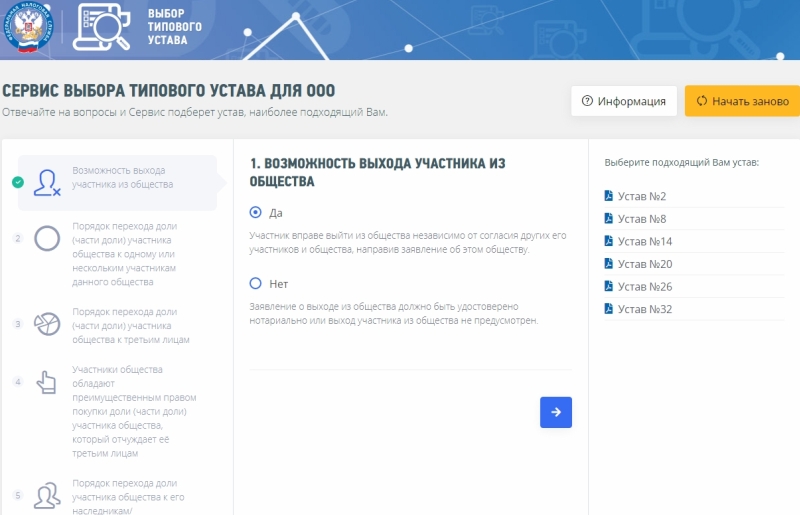800x515 pixels.
Task: Click the pie chart icon of step three
Action: (47, 324)
